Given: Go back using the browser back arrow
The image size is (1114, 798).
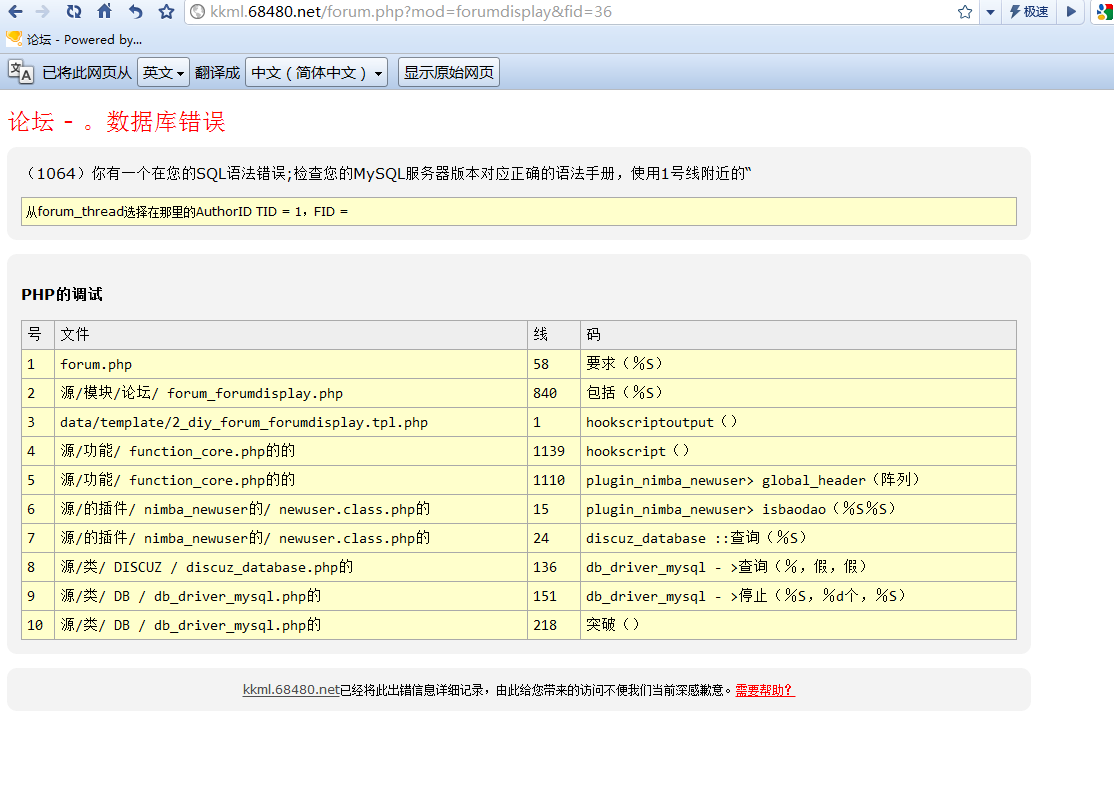Looking at the screenshot, I should [x=15, y=11].
